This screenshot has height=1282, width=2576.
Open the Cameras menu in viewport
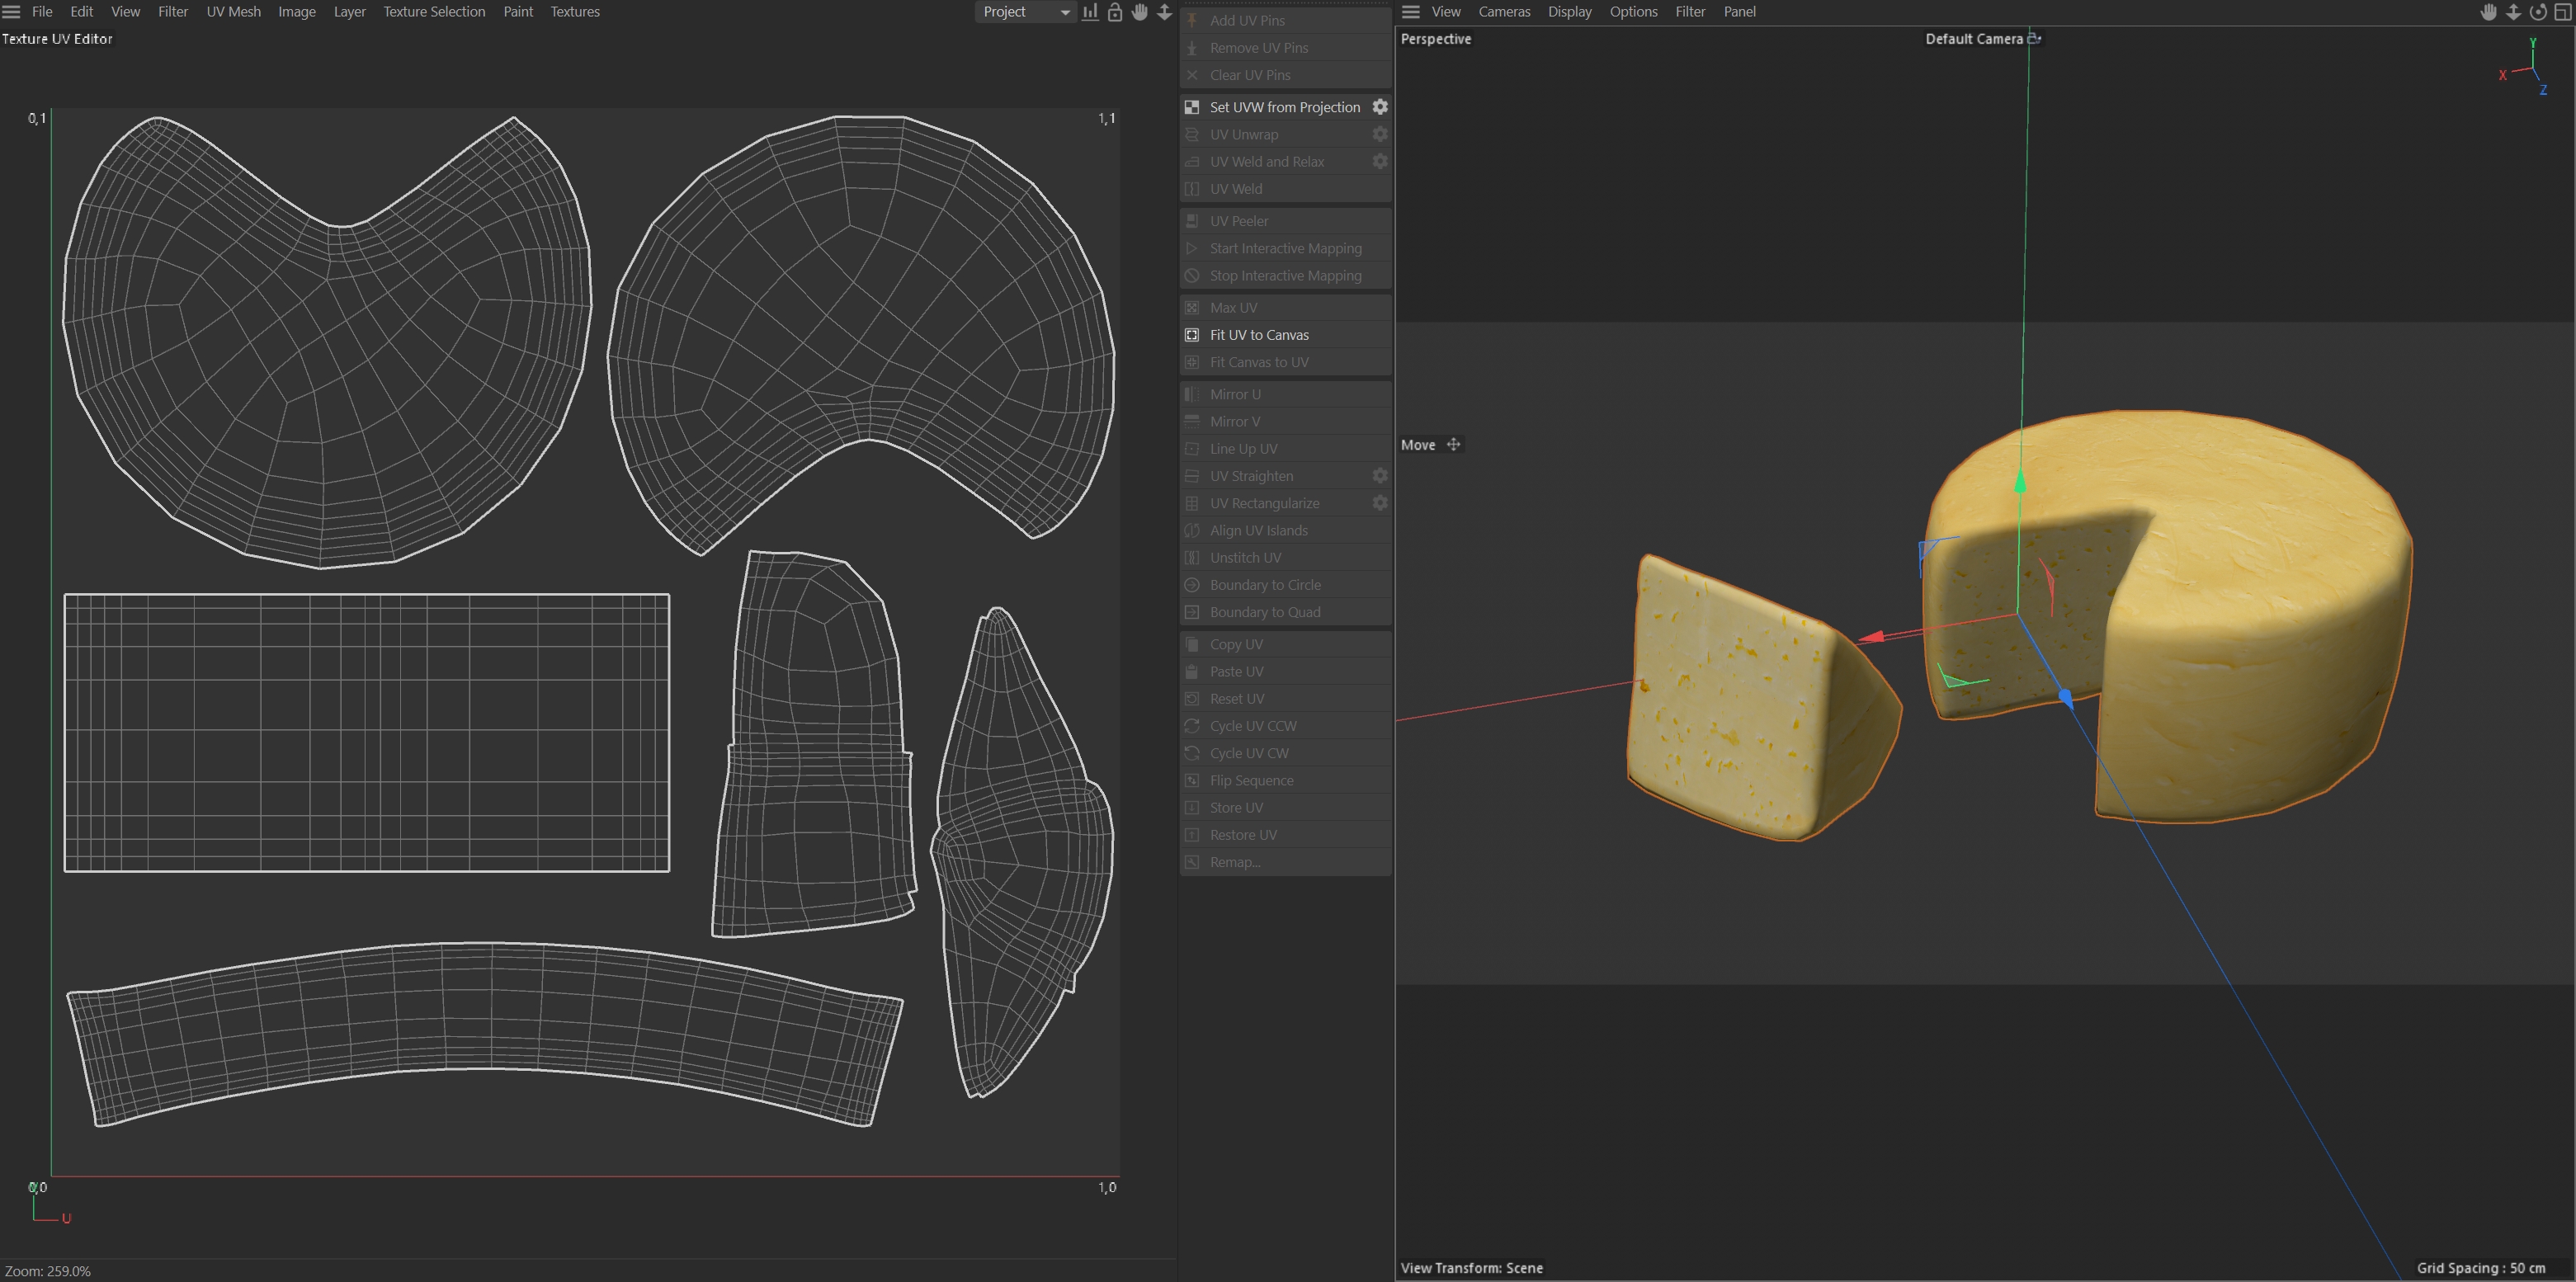click(1504, 12)
